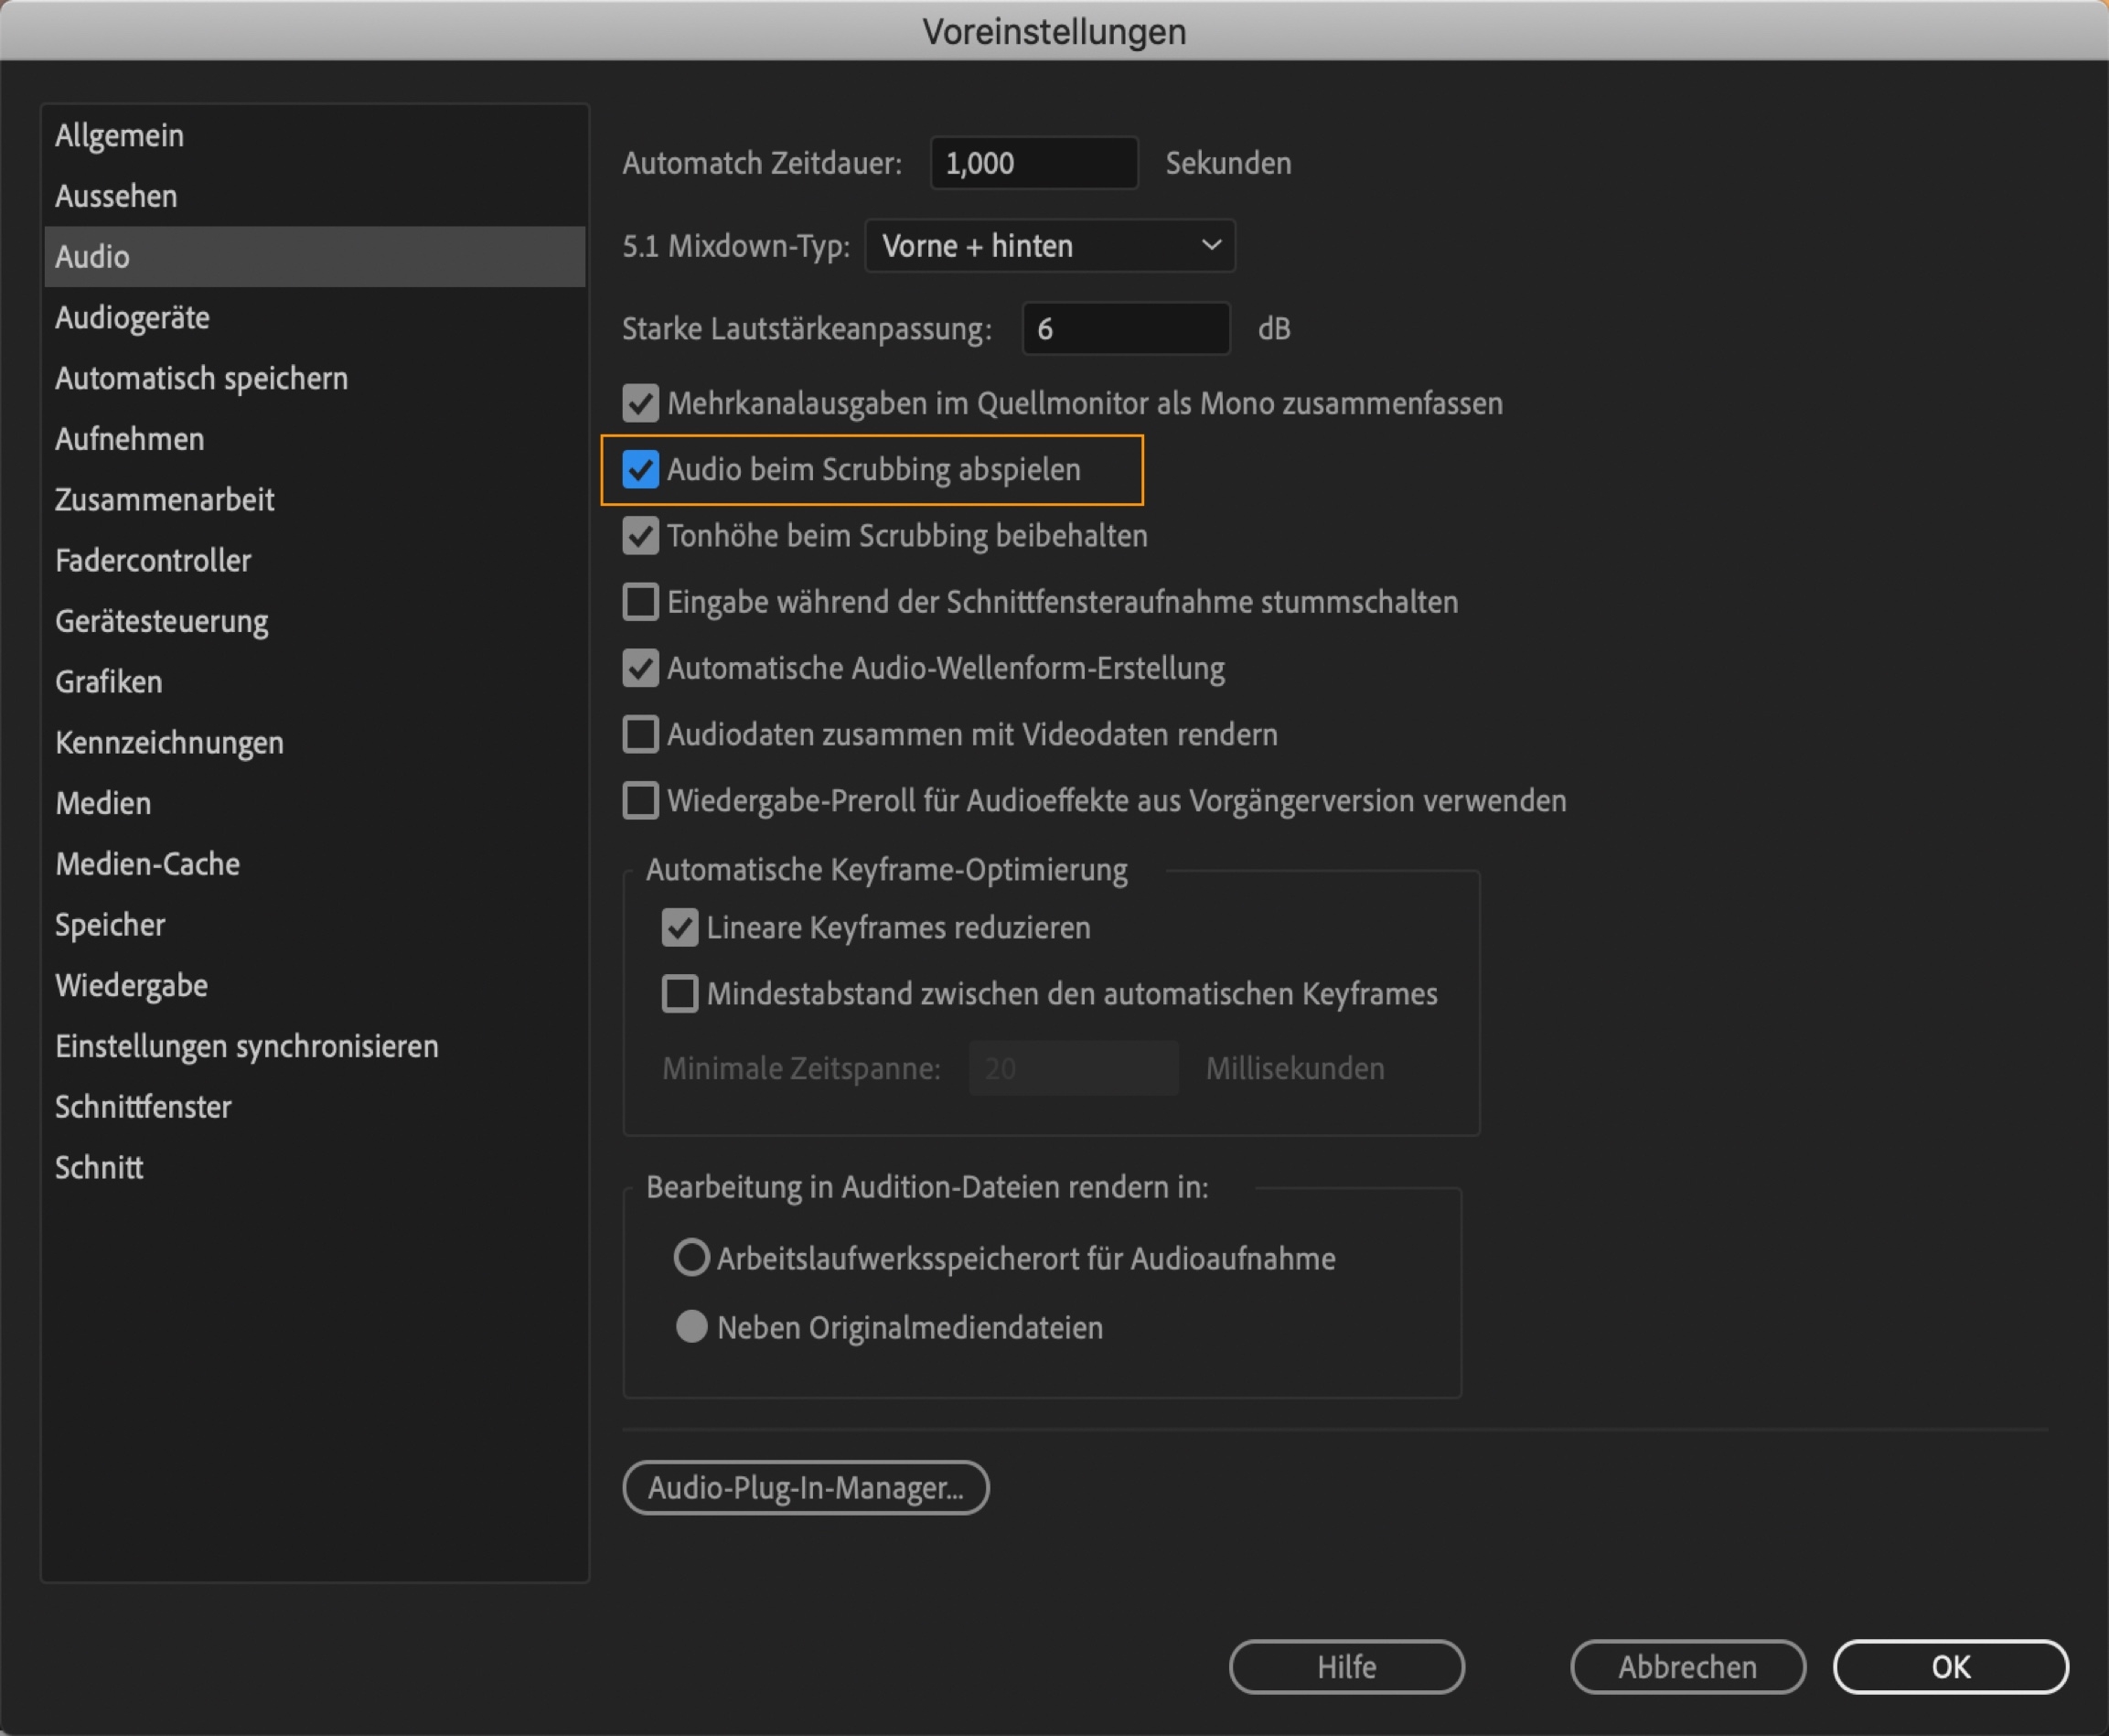The width and height of the screenshot is (2109, 1736).
Task: Uncheck Audio beim Scrubbing abspielen
Action: pyautogui.click(x=640, y=469)
